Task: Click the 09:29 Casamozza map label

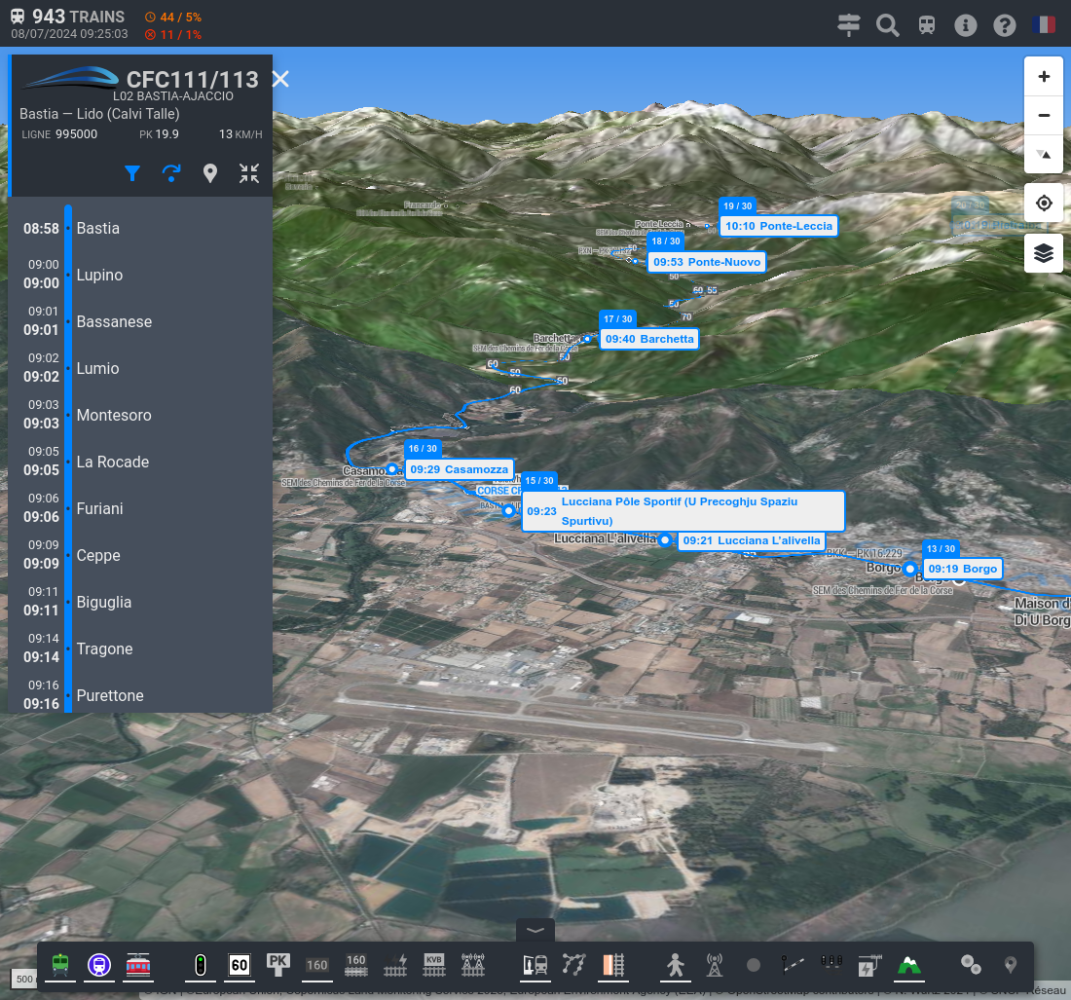Action: click(459, 469)
